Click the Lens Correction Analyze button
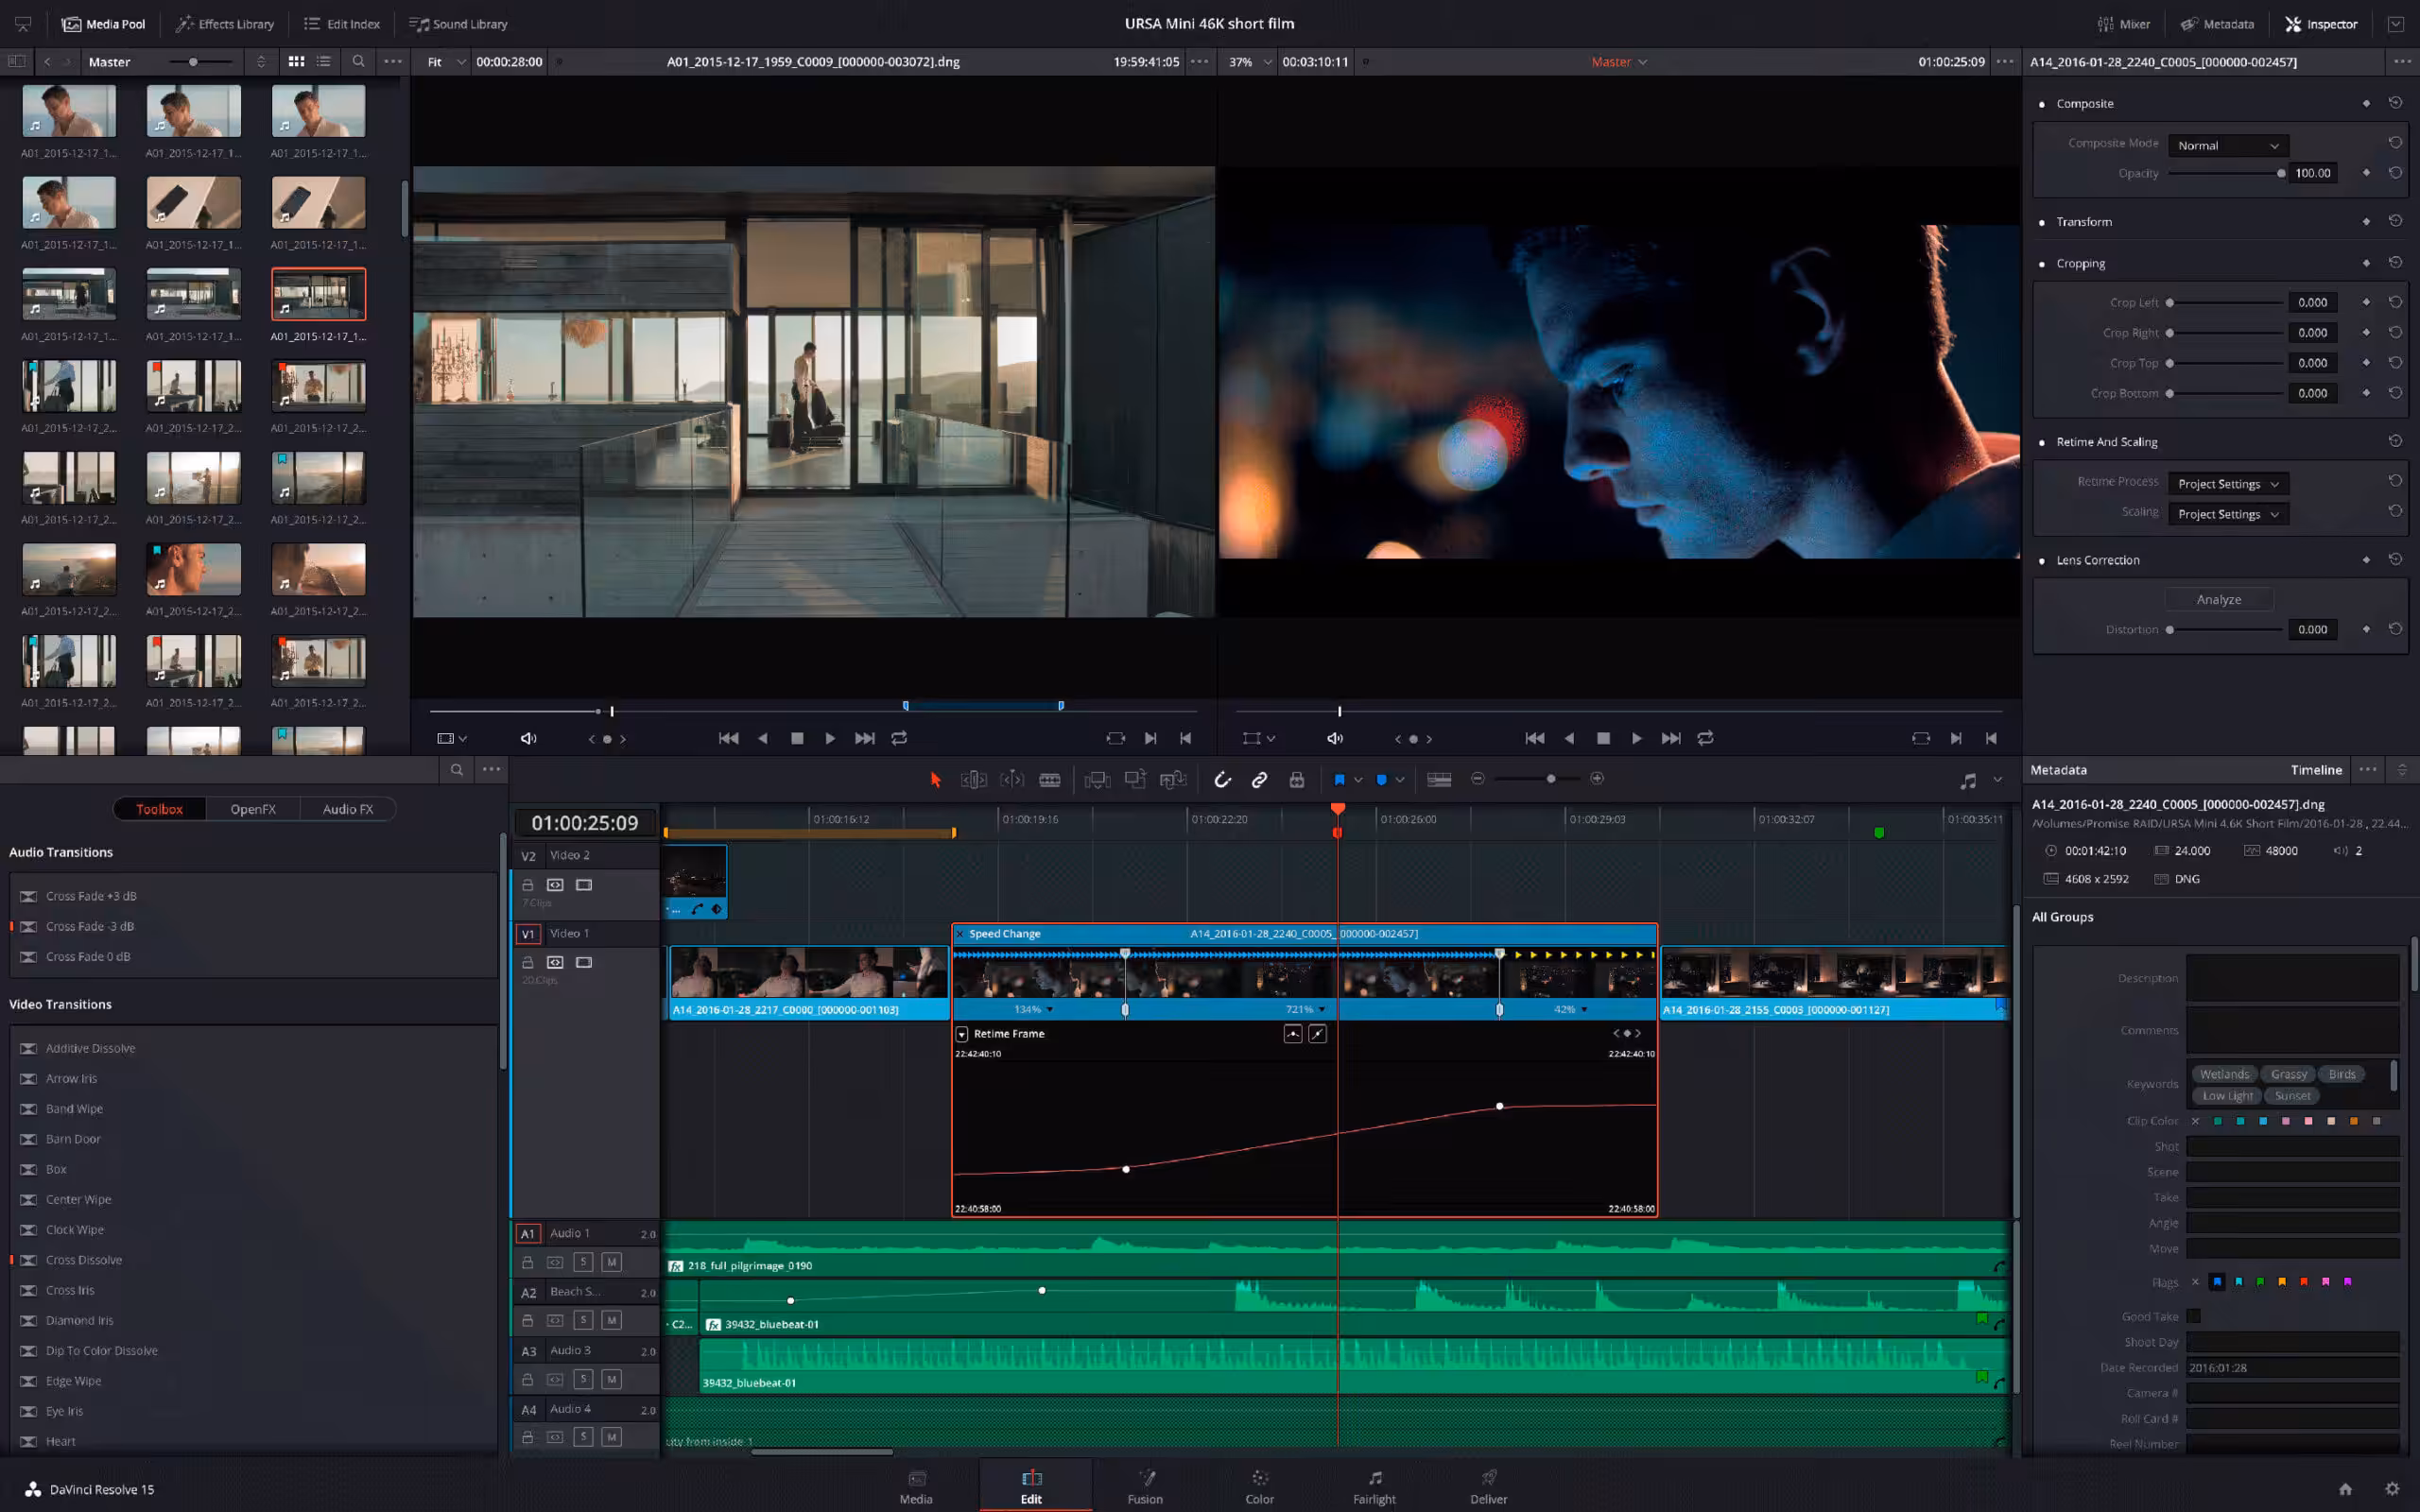Viewport: 2420px width, 1512px height. [2218, 599]
